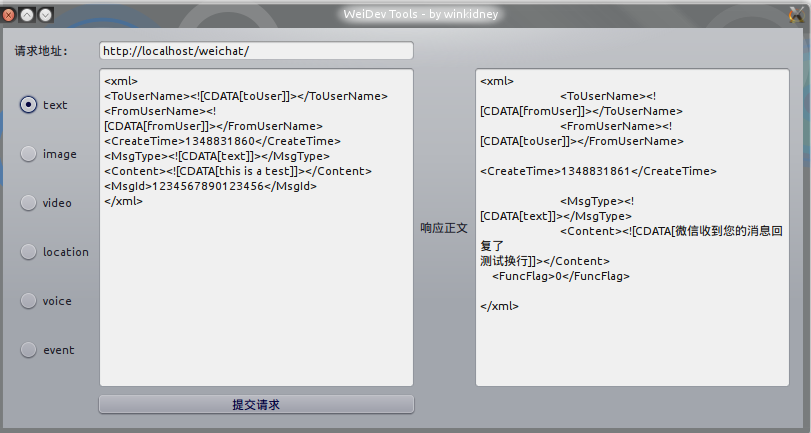The height and width of the screenshot is (433, 811).
Task: Click the 提交请求 submit button
Action: point(256,405)
